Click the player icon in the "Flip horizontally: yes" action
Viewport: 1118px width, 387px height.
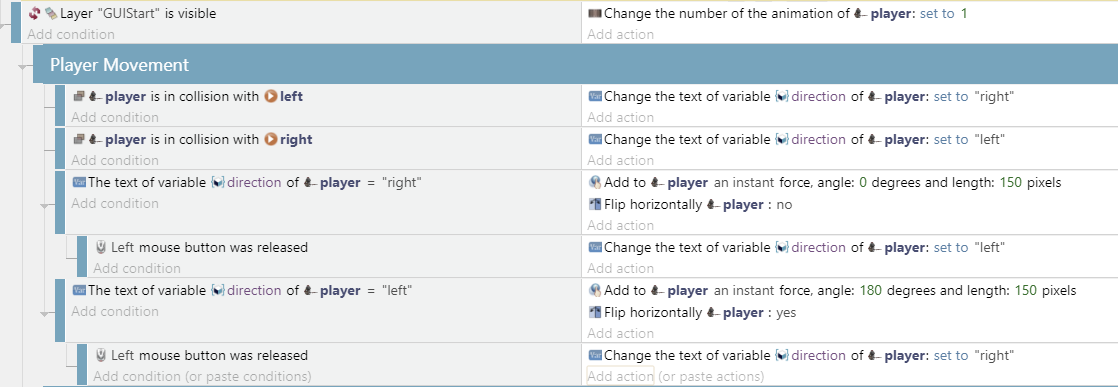[714, 312]
